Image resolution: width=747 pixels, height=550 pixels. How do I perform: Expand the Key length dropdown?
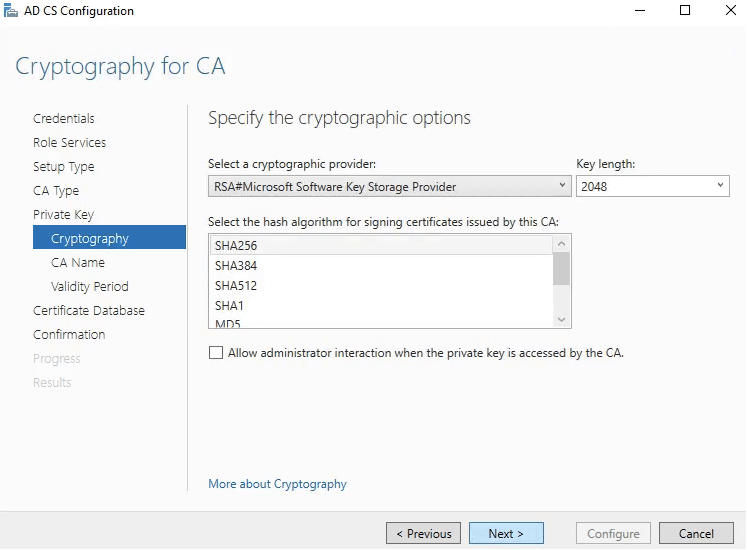coord(652,186)
